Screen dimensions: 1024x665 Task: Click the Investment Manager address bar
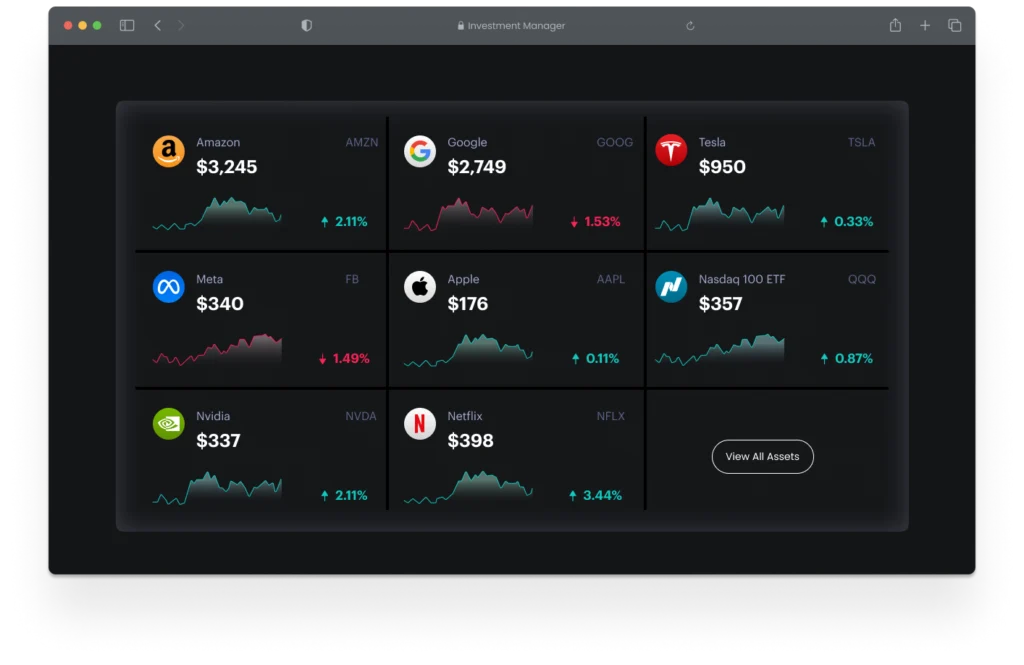511,26
